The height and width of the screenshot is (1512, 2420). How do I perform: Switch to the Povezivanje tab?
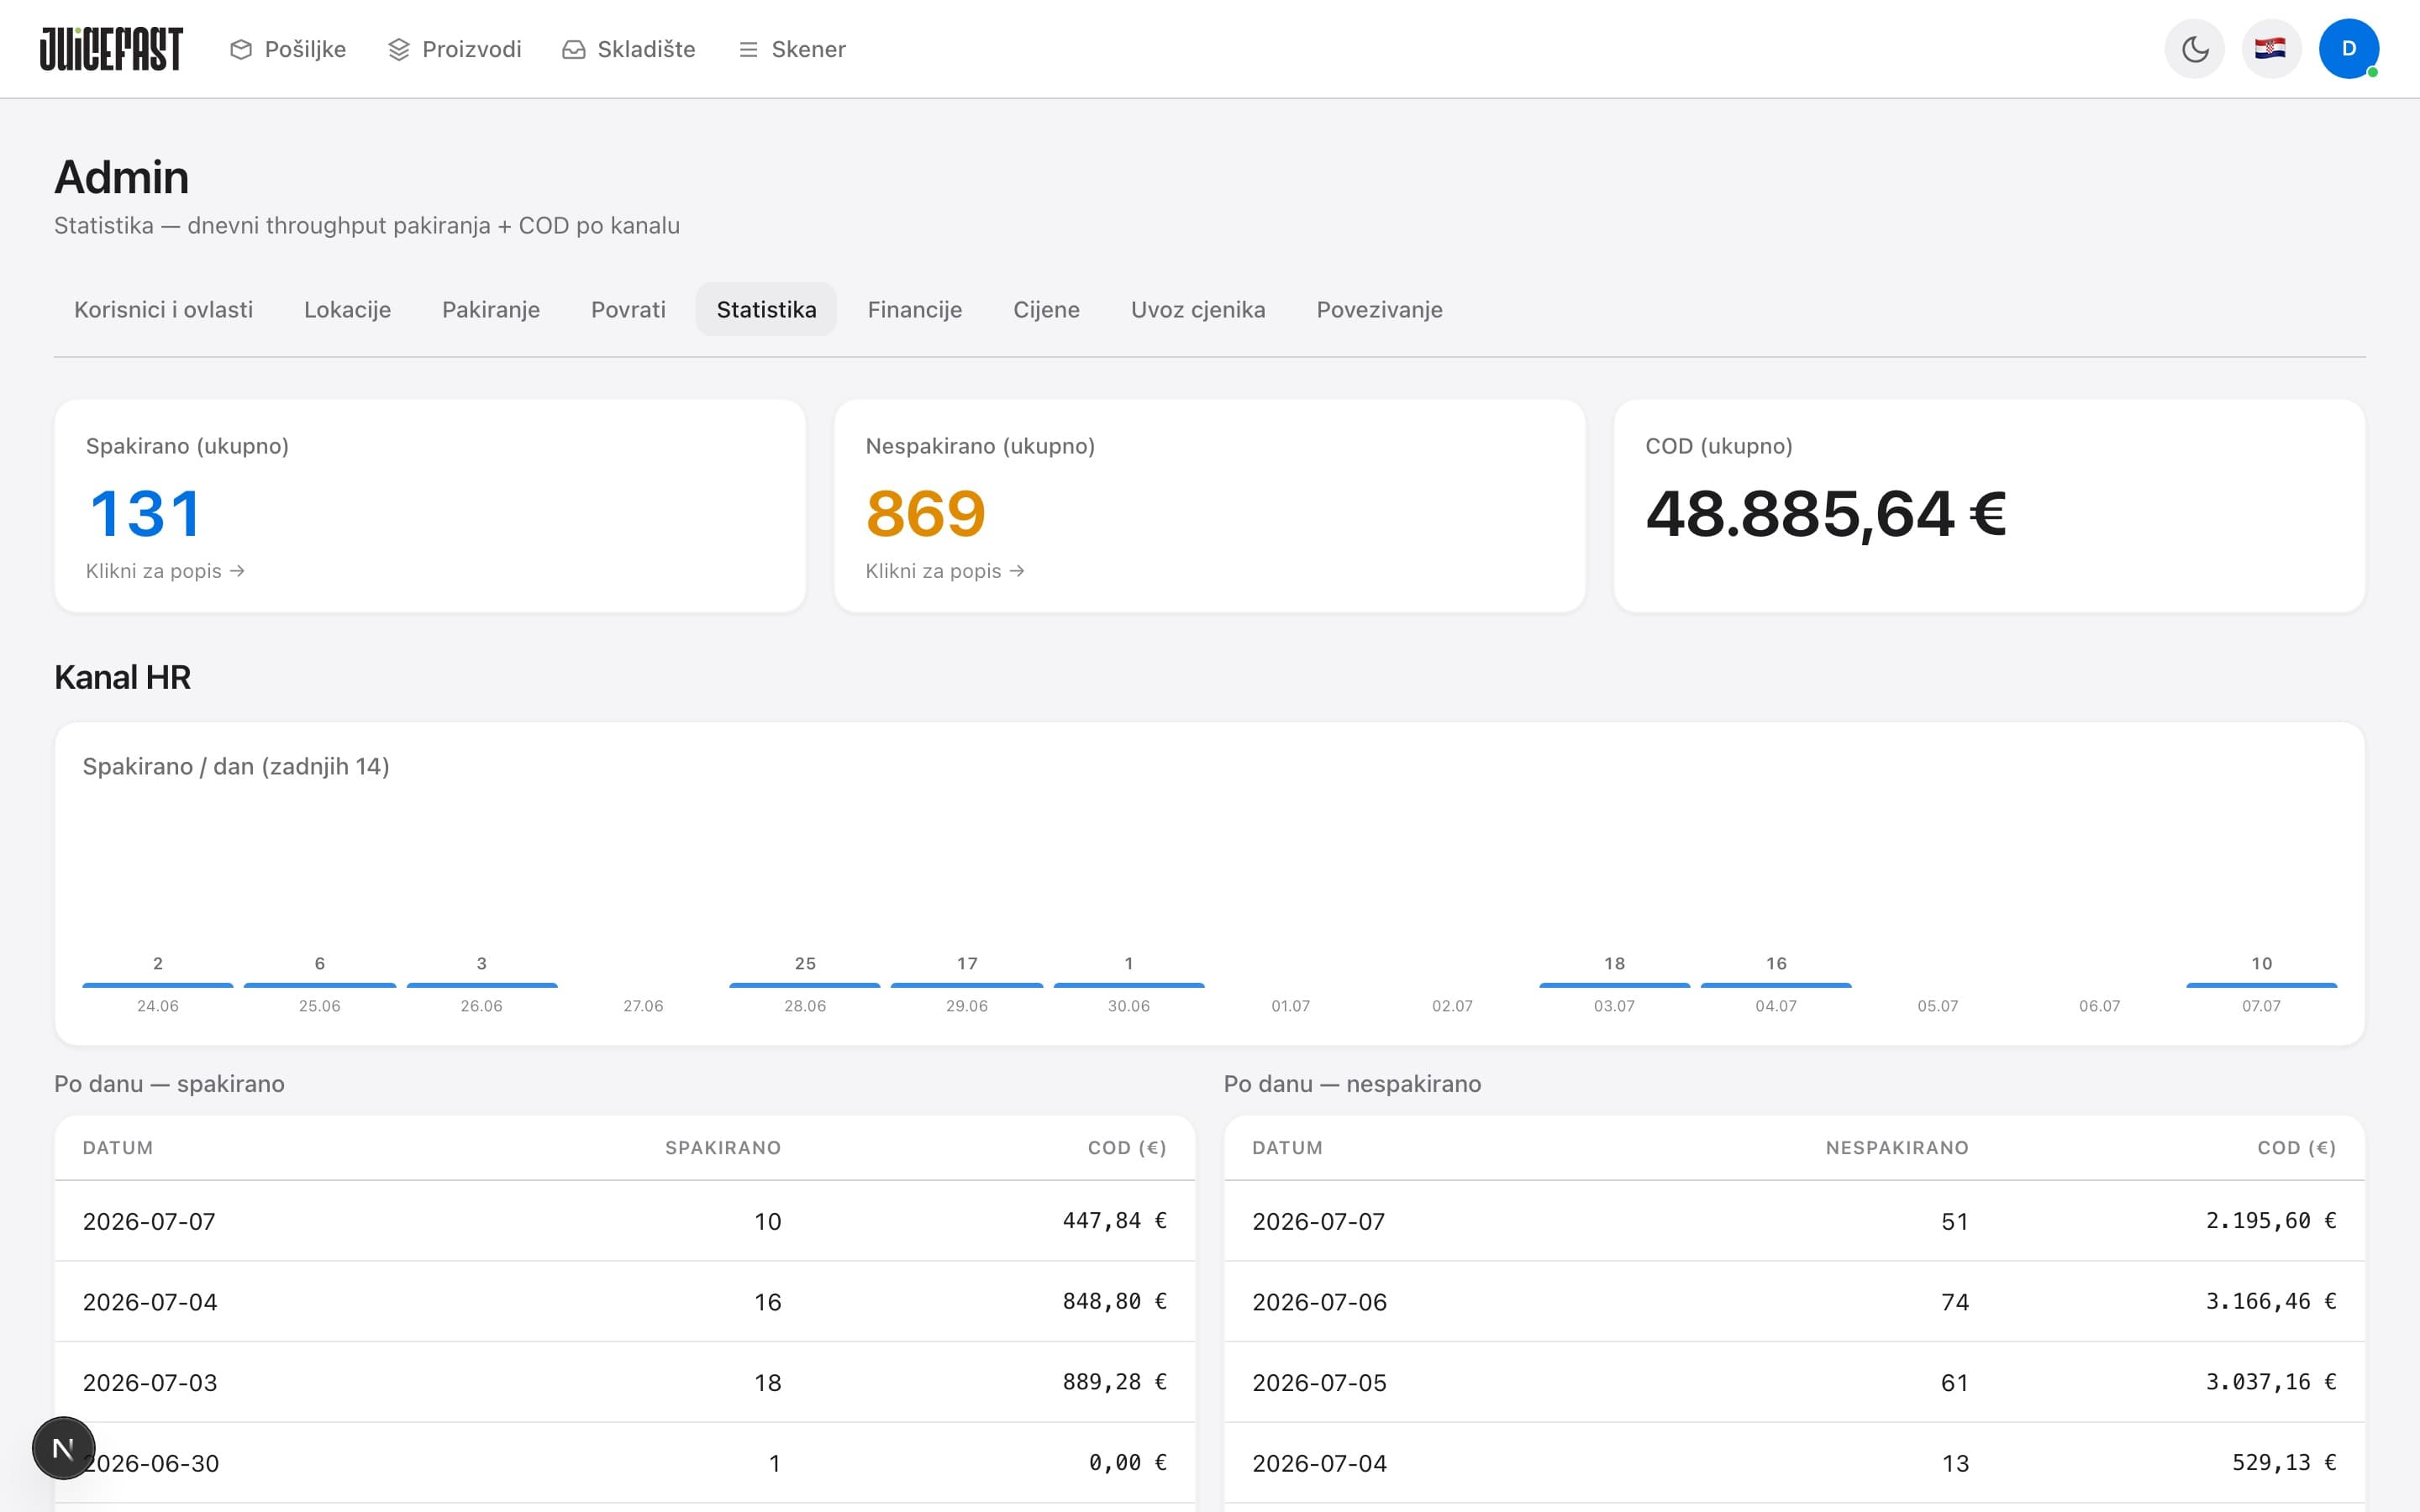1379,309
